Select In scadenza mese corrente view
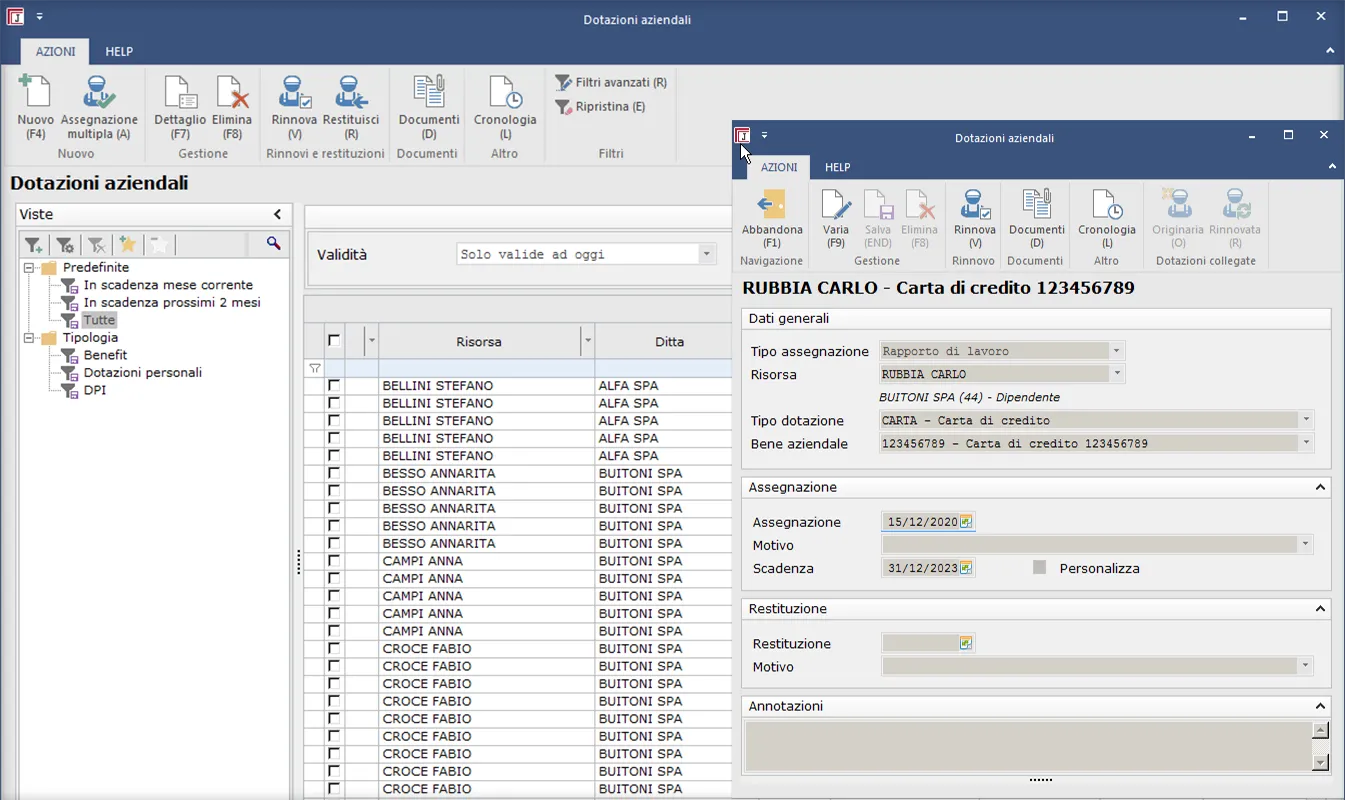1345x800 pixels. pos(168,285)
